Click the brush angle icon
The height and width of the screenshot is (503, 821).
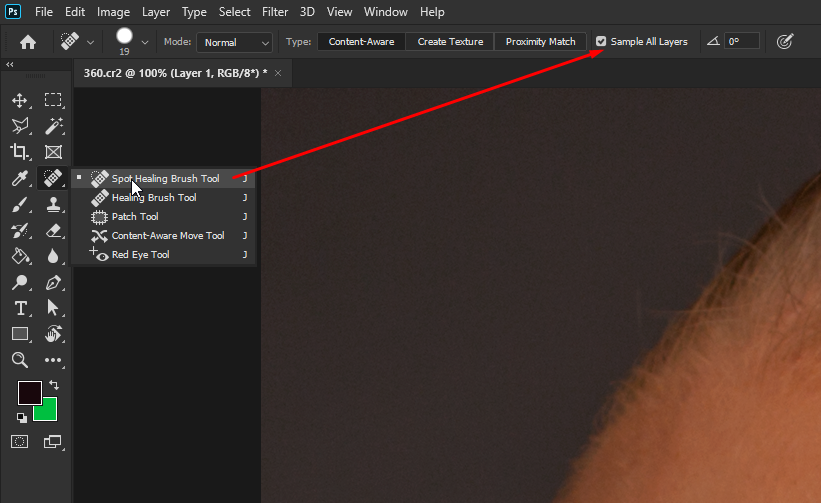pyautogui.click(x=713, y=41)
